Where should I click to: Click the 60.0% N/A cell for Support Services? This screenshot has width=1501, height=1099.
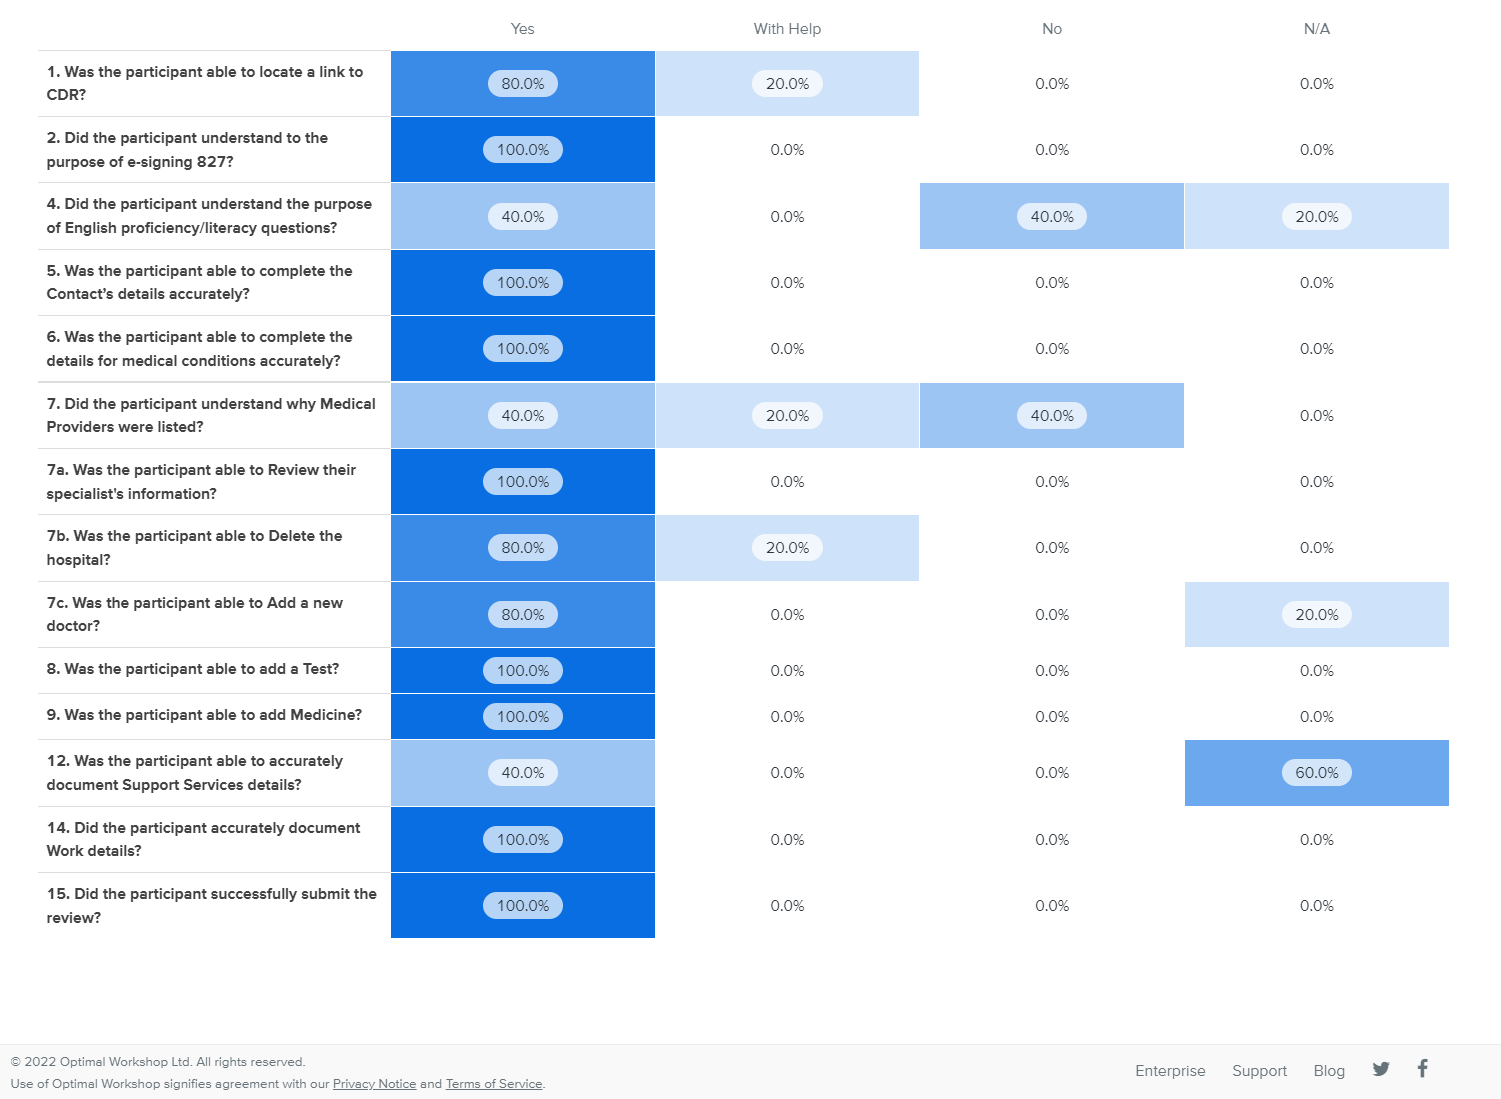coord(1316,773)
